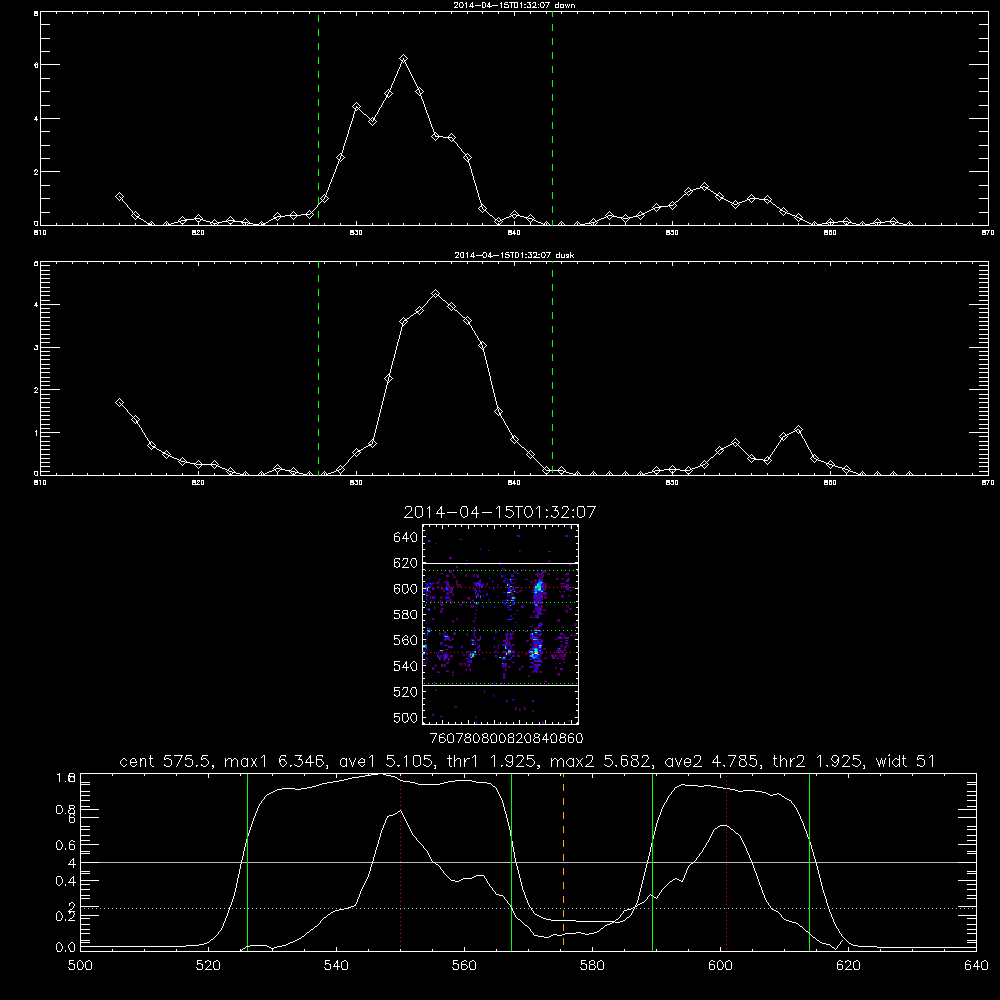Image resolution: width=1000 pixels, height=1000 pixels.
Task: Click the spectrogram y-axis label 580
Action: 406,615
